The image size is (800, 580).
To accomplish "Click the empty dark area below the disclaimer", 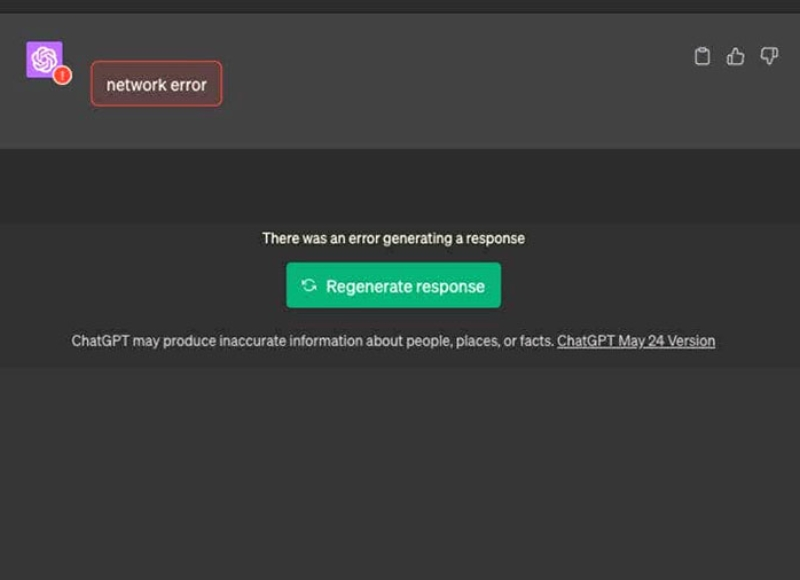I will click(400, 470).
